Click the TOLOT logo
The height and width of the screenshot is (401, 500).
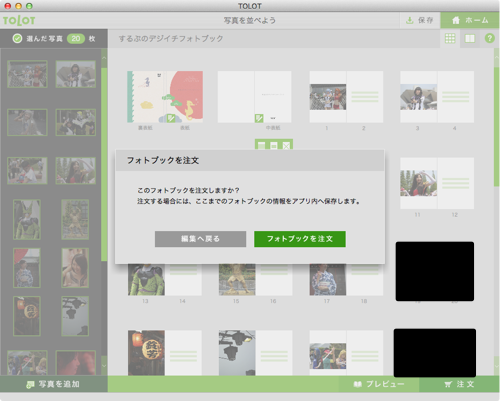point(19,20)
